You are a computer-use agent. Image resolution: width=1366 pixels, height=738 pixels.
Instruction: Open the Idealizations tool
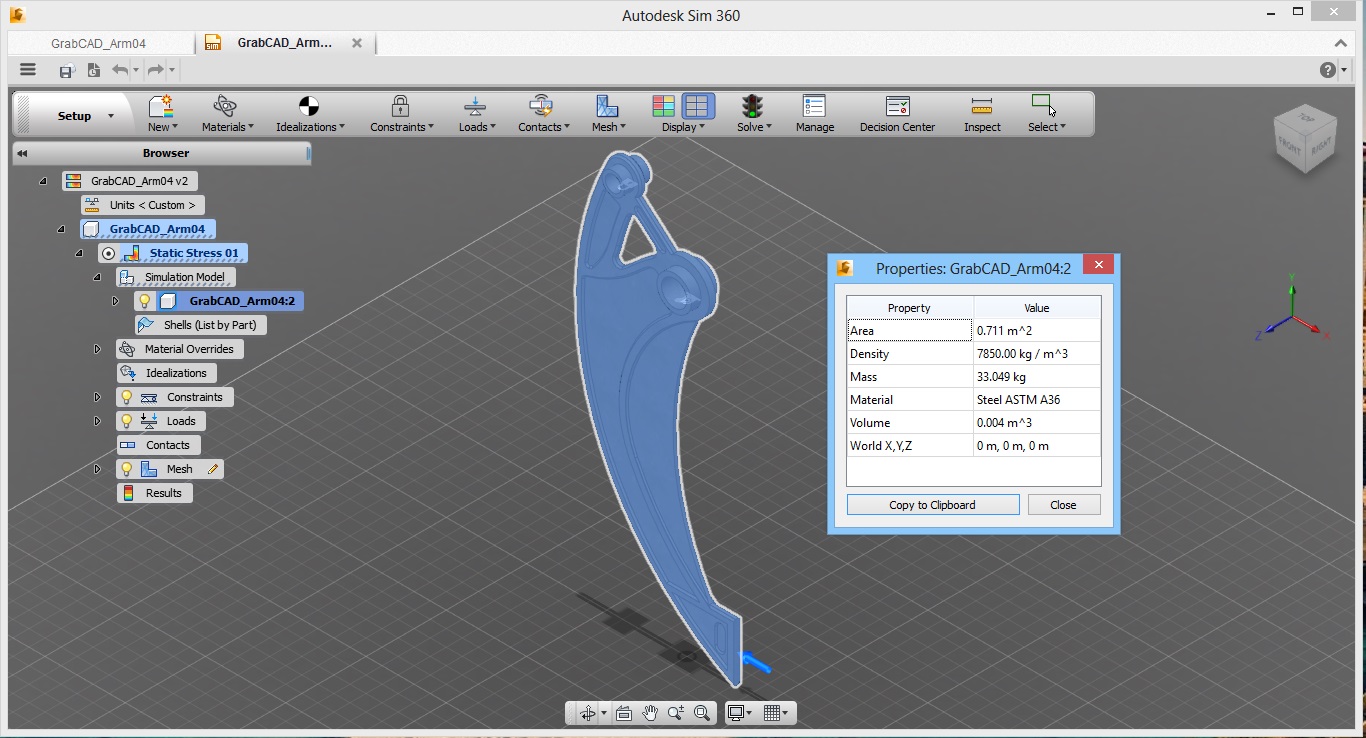point(310,114)
